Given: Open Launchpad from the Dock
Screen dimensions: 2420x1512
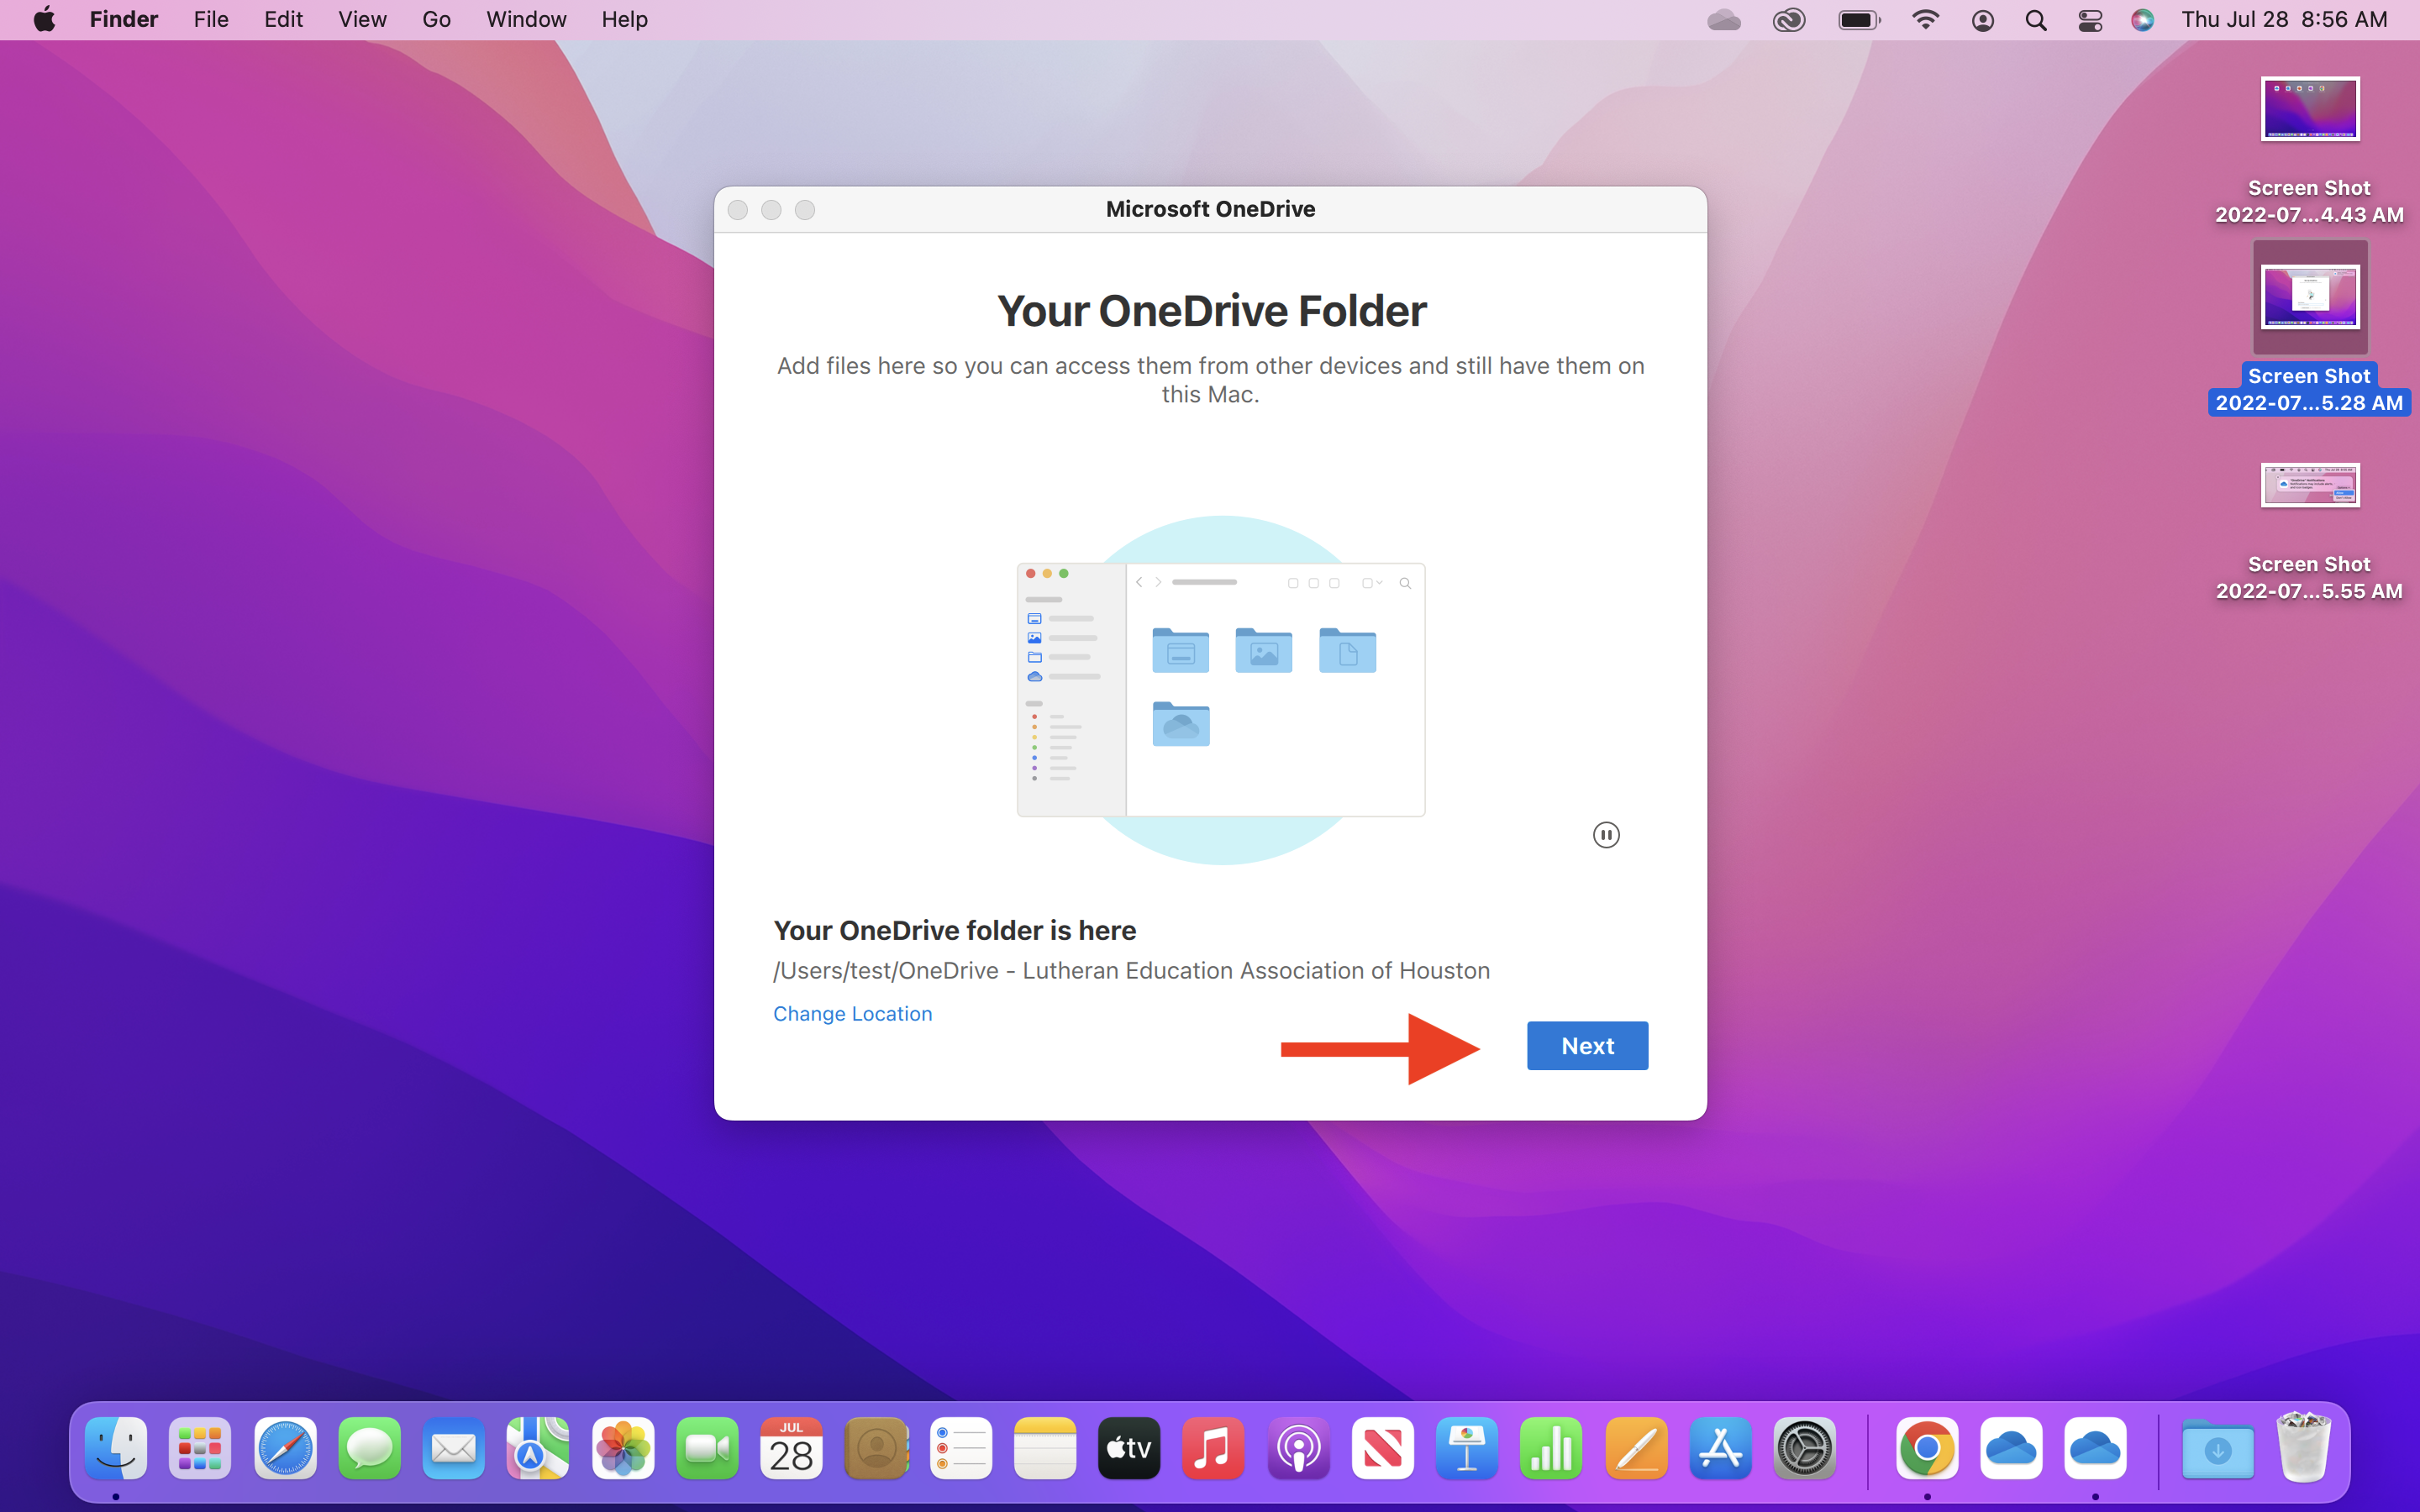Looking at the screenshot, I should [x=200, y=1447].
